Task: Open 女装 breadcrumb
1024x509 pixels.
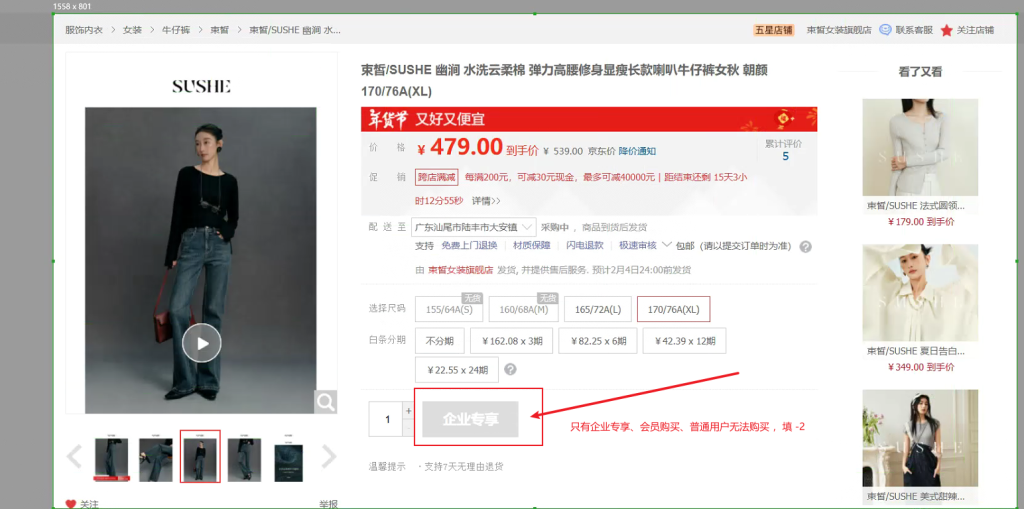Action: 133,30
